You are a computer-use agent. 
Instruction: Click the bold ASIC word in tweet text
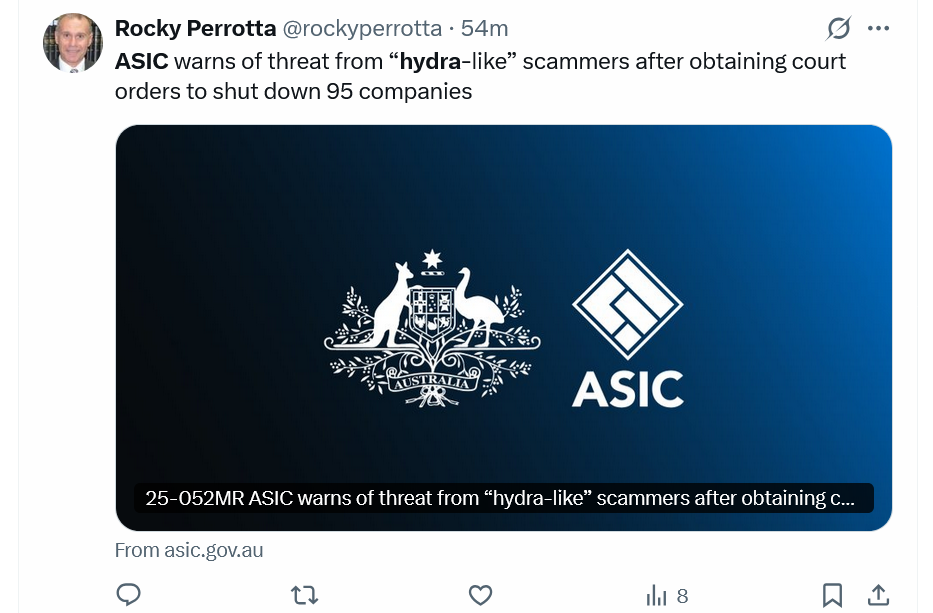tap(142, 61)
